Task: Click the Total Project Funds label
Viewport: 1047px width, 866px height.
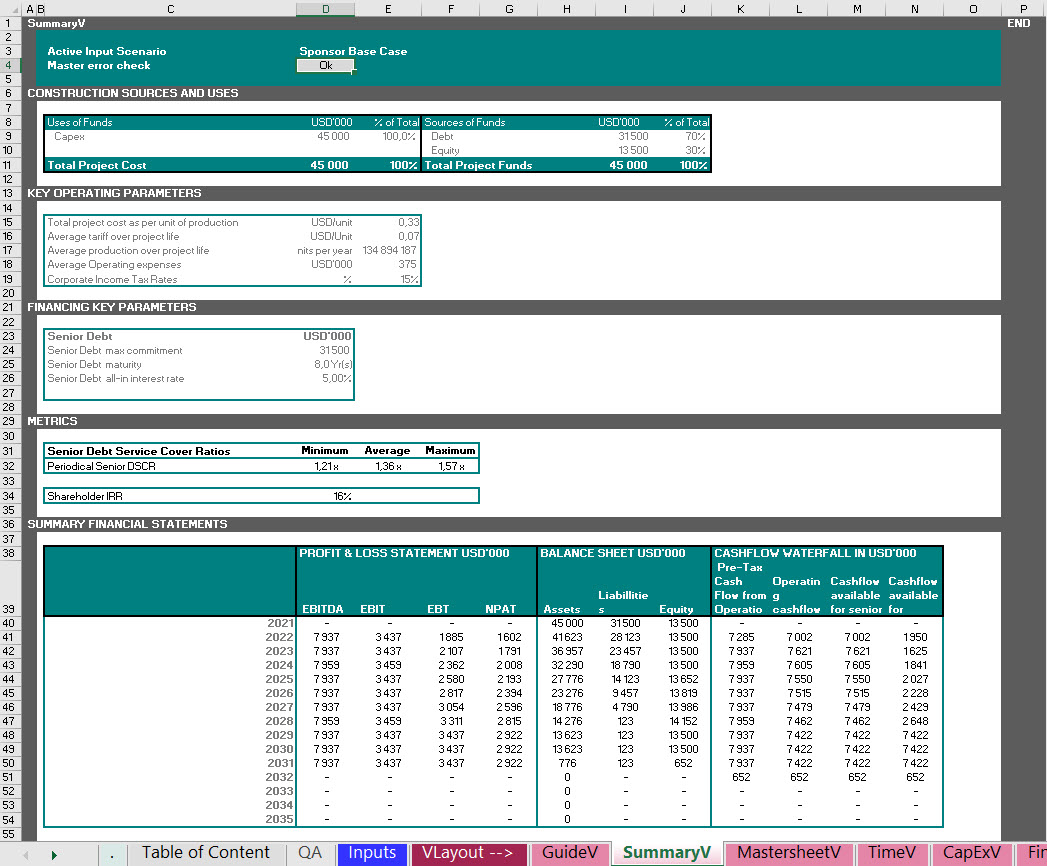Action: click(x=478, y=165)
